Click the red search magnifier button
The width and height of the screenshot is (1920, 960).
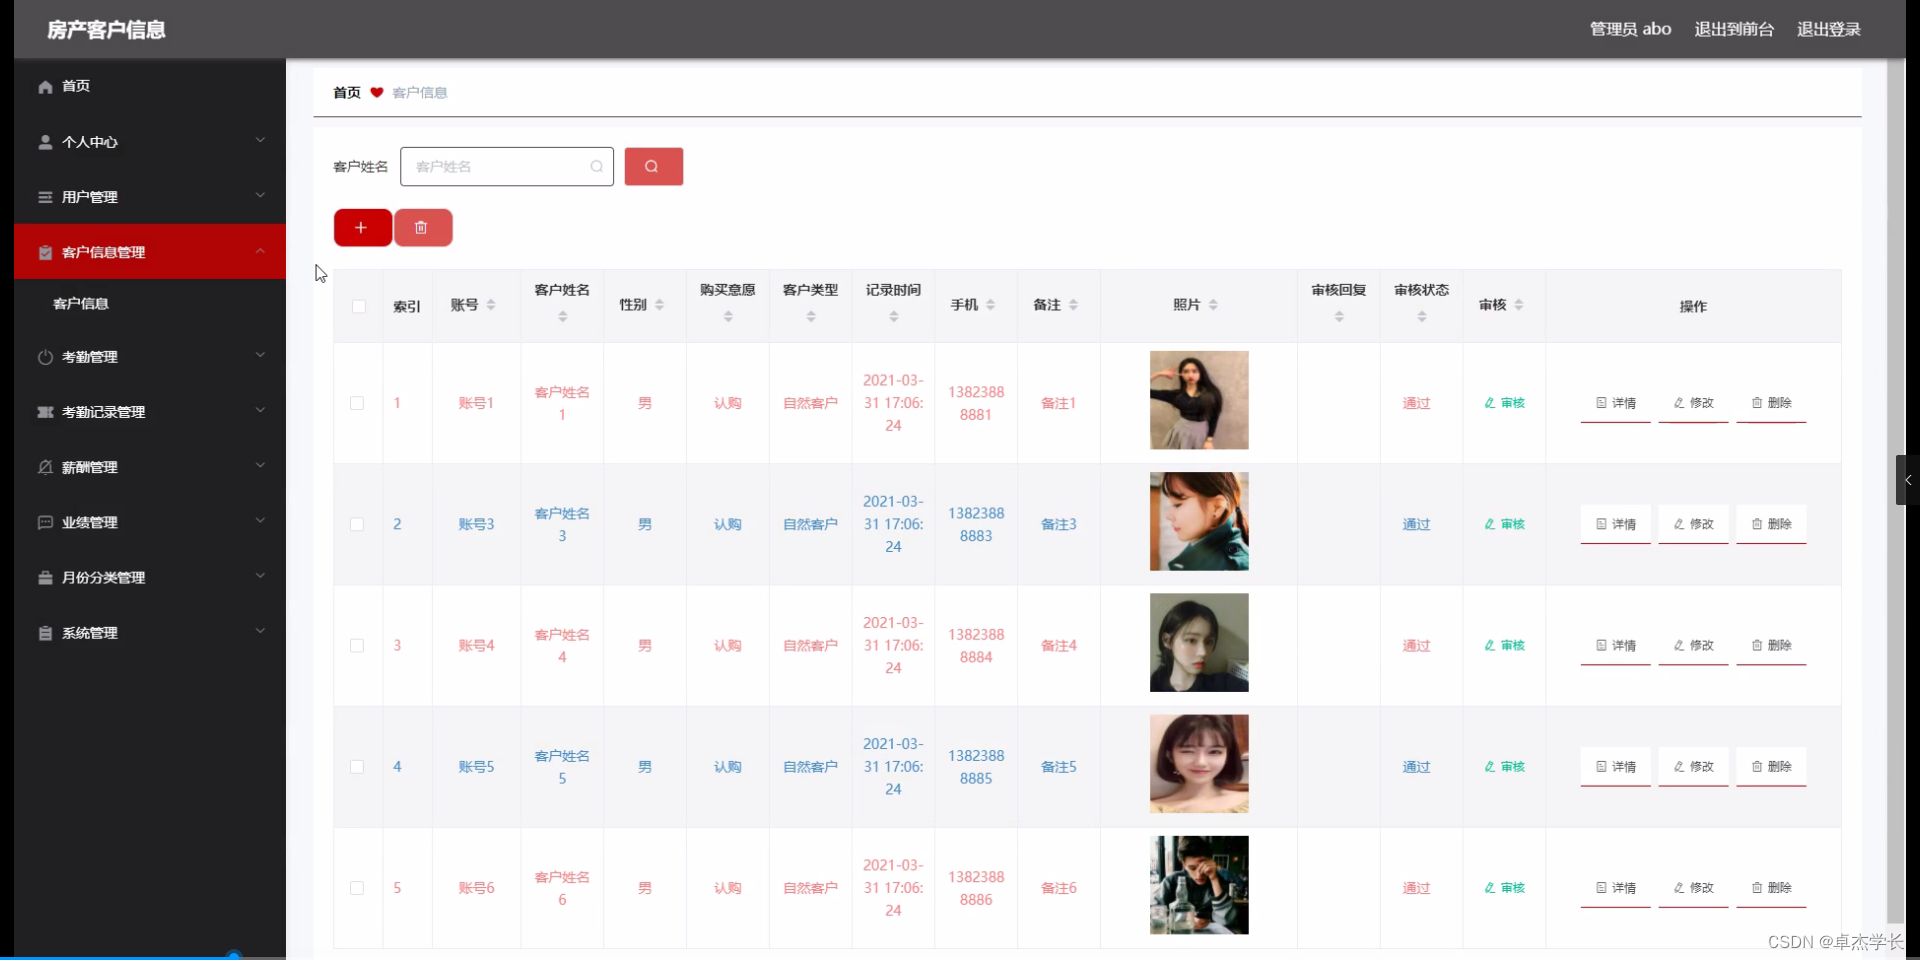click(x=654, y=167)
